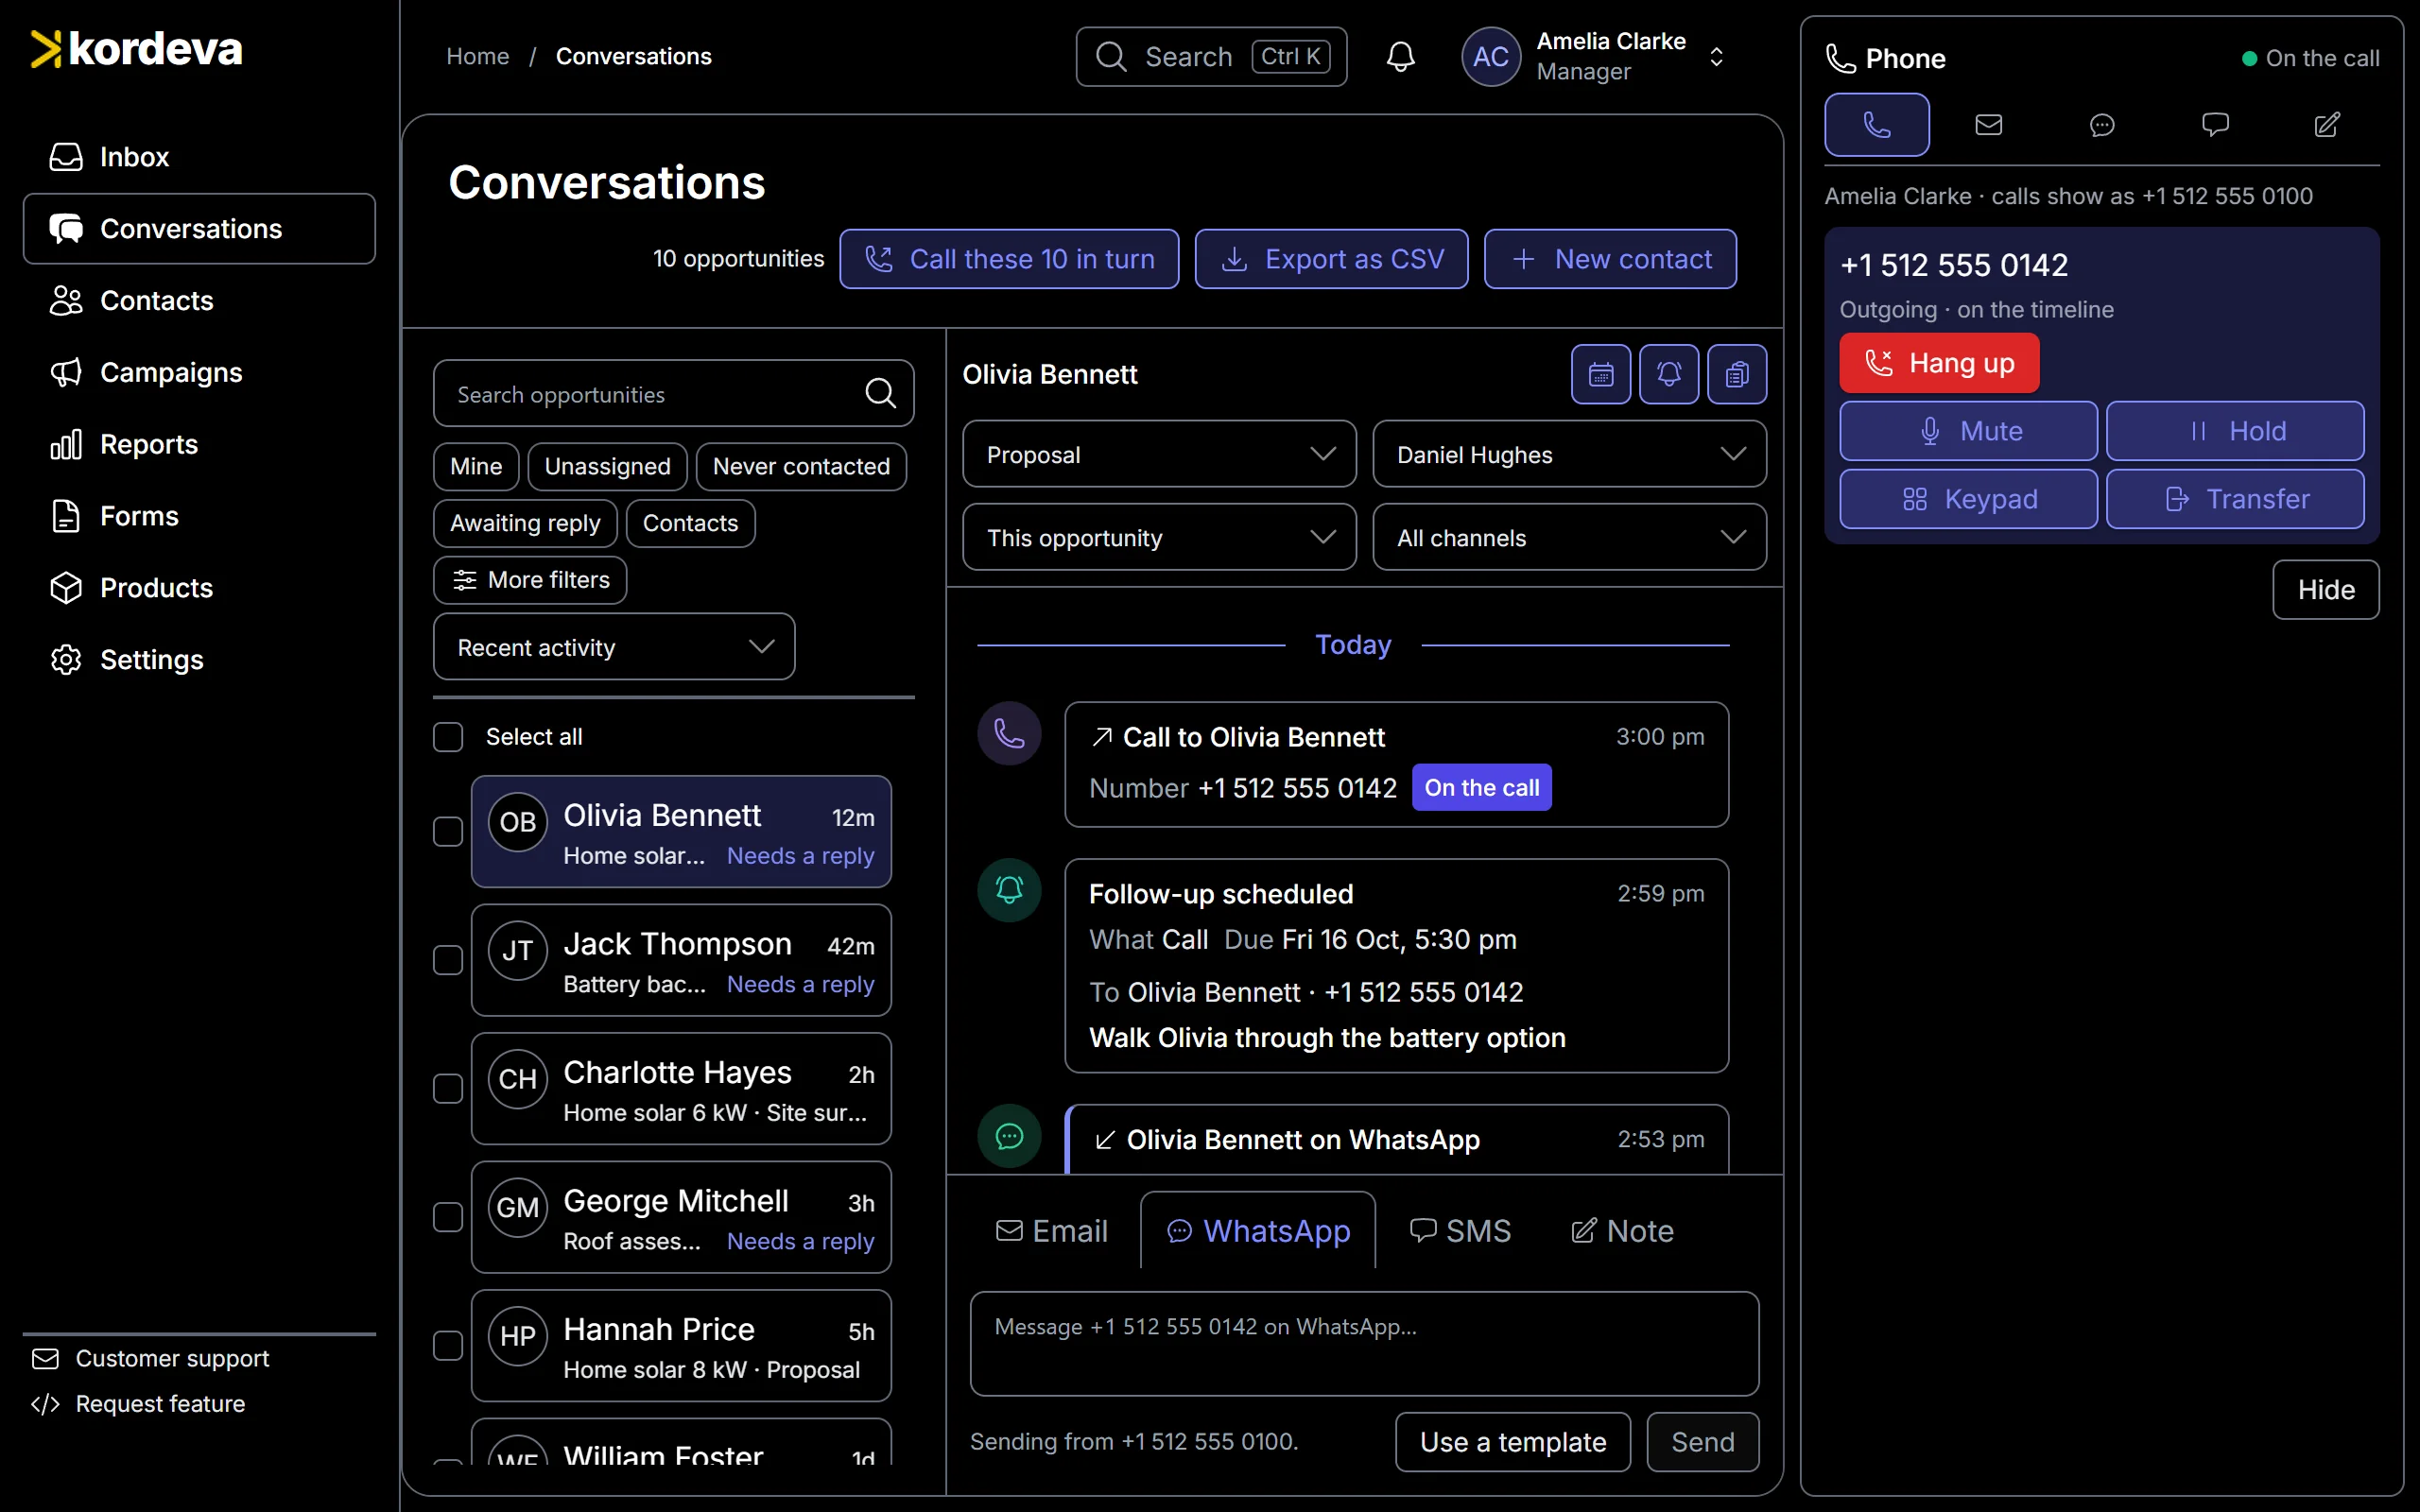Viewport: 2420px width, 1512px height.
Task: Switch to email icon in Phone panel
Action: 1988,125
